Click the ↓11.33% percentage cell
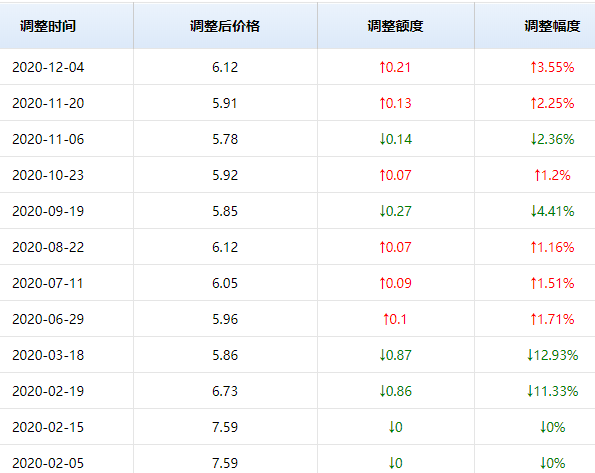 point(552,391)
